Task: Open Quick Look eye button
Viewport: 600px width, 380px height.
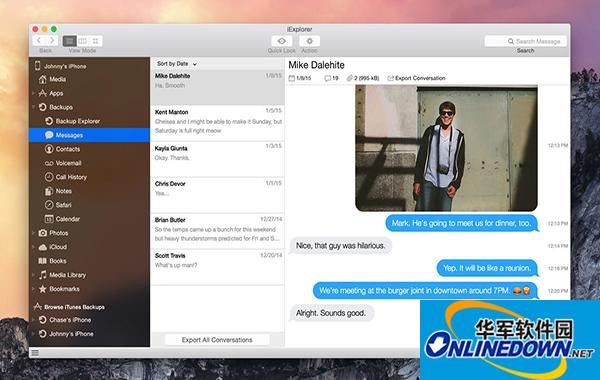Action: pos(282,41)
